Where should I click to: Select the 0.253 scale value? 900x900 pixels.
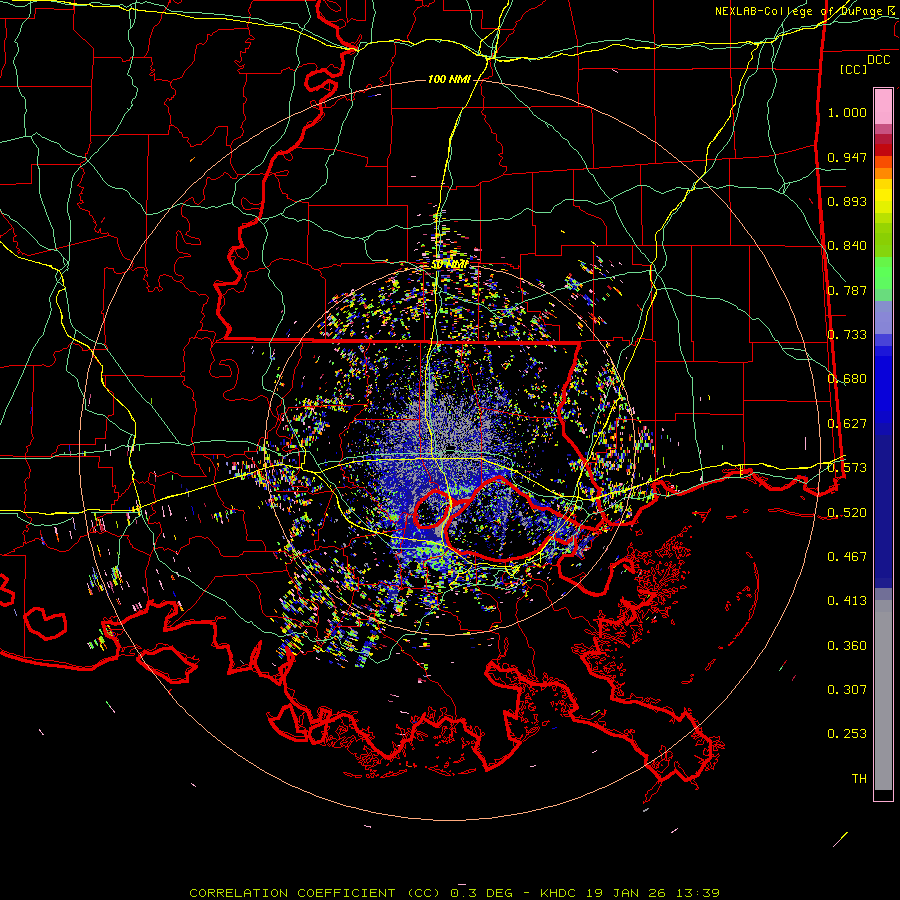[x=847, y=734]
